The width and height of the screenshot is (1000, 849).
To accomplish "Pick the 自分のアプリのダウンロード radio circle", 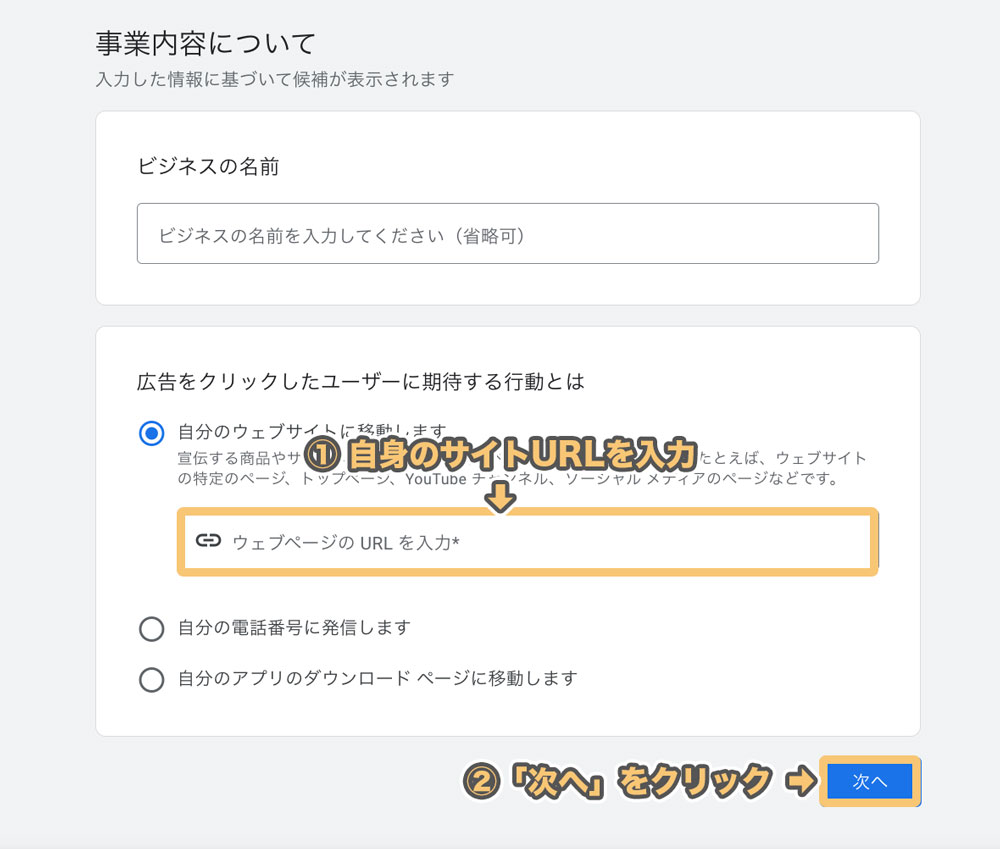I will pos(152,679).
